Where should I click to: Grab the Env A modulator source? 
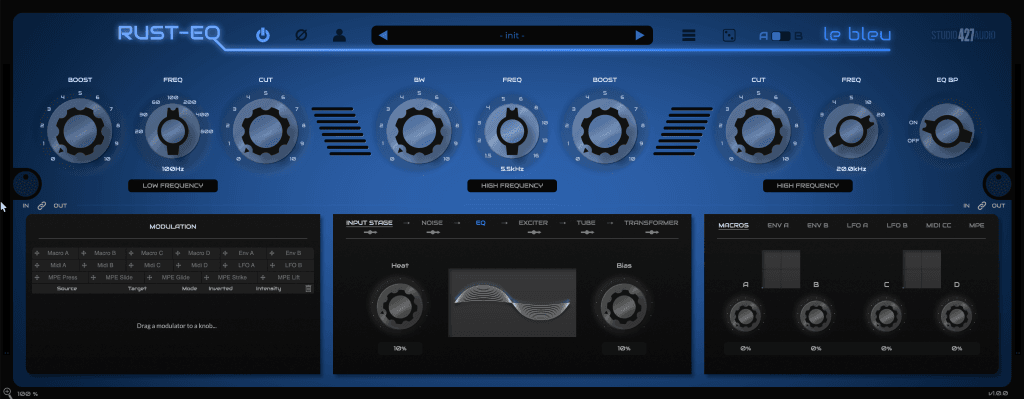(243, 253)
